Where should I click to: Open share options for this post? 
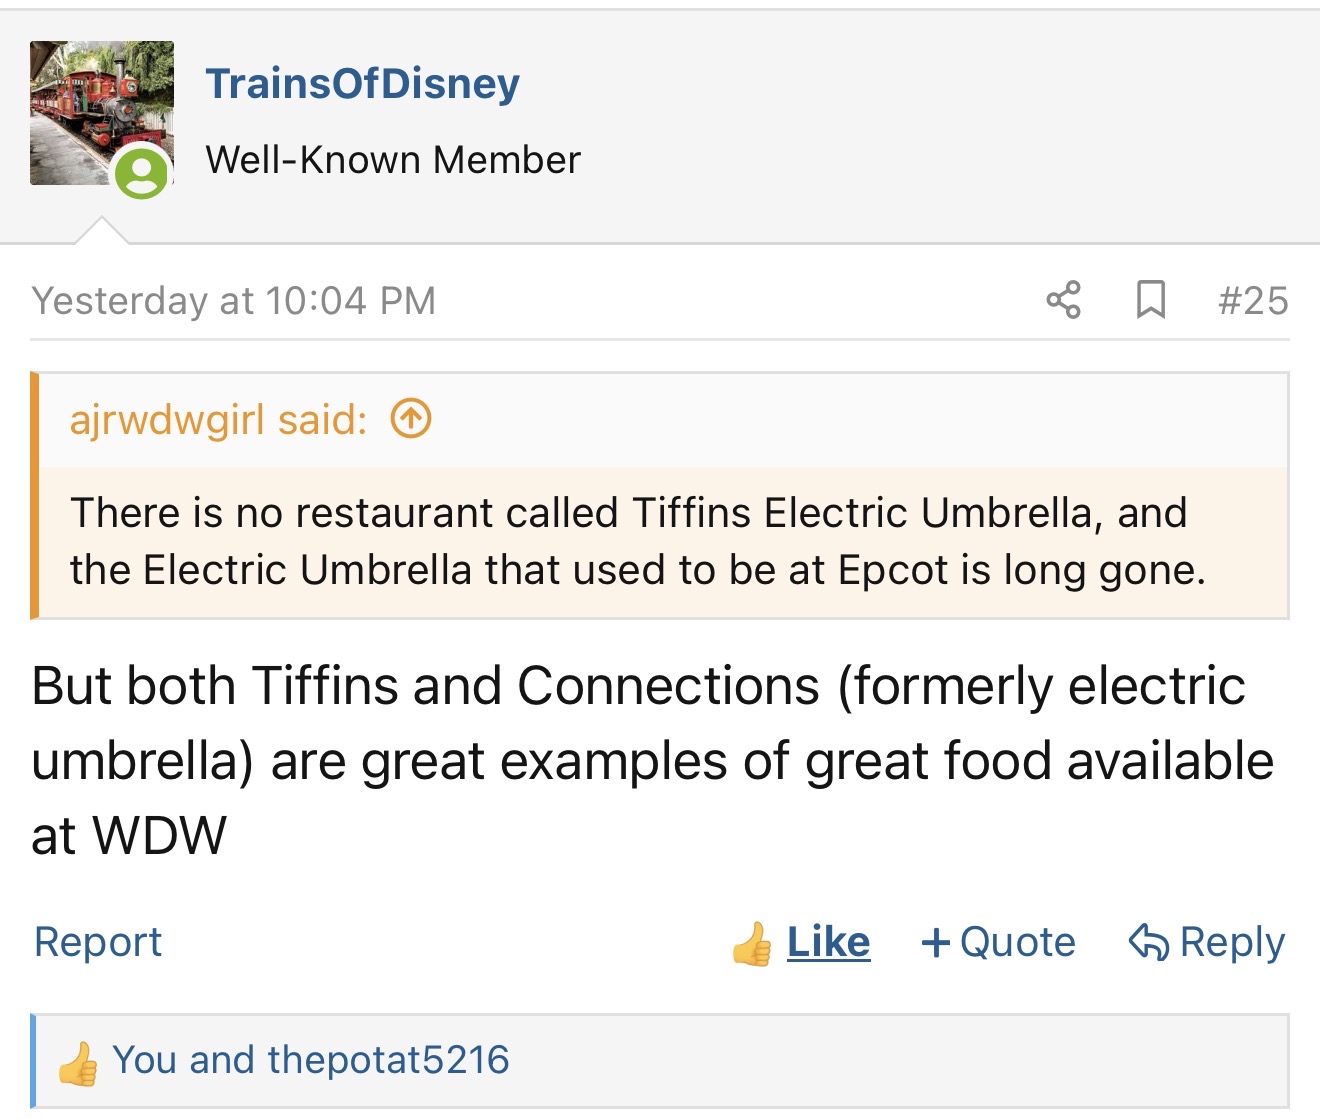[x=1063, y=300]
